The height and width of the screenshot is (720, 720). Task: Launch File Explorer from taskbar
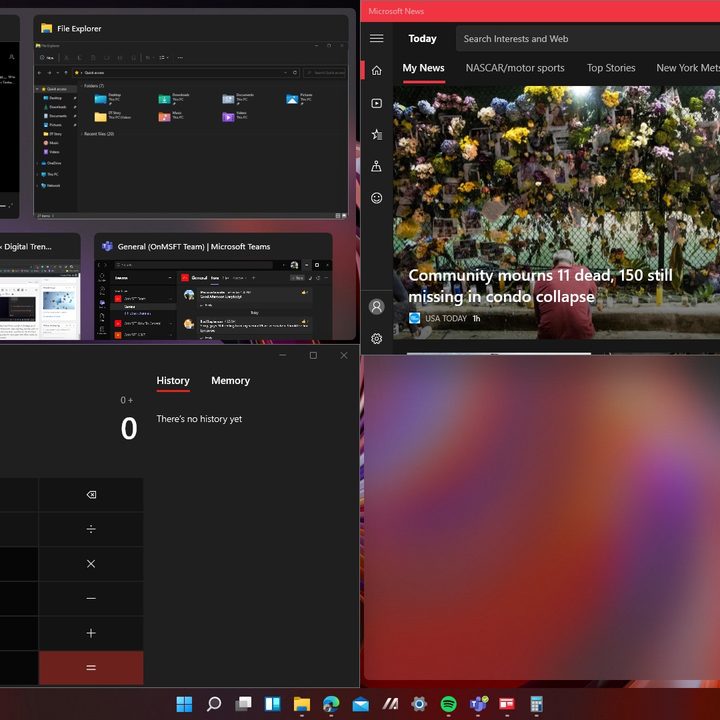tap(302, 703)
